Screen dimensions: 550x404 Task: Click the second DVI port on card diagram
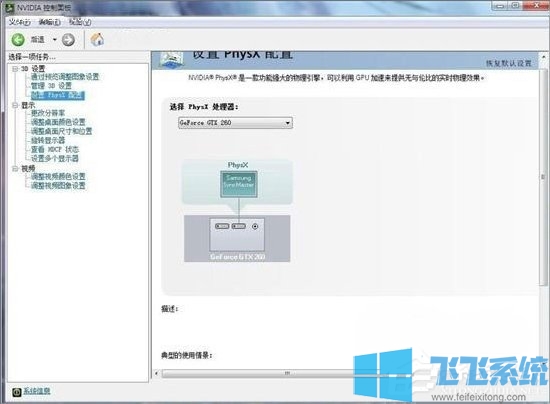pyautogui.click(x=239, y=226)
